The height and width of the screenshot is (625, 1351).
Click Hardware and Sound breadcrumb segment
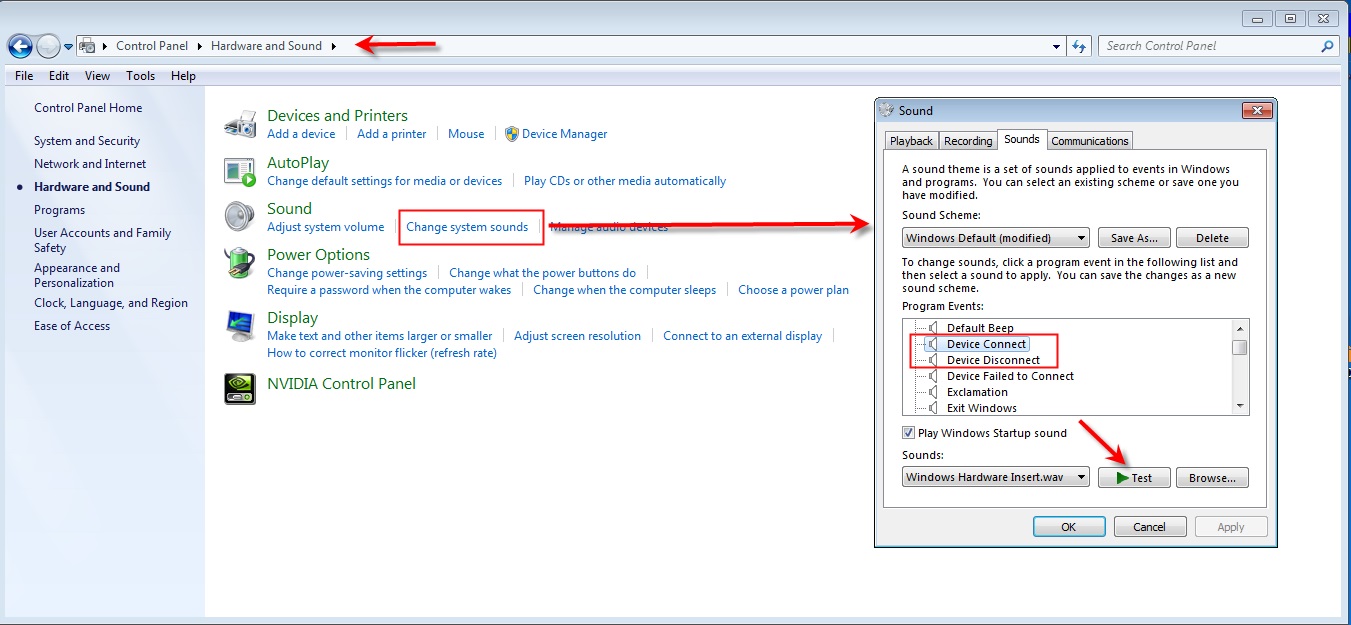tap(266, 46)
